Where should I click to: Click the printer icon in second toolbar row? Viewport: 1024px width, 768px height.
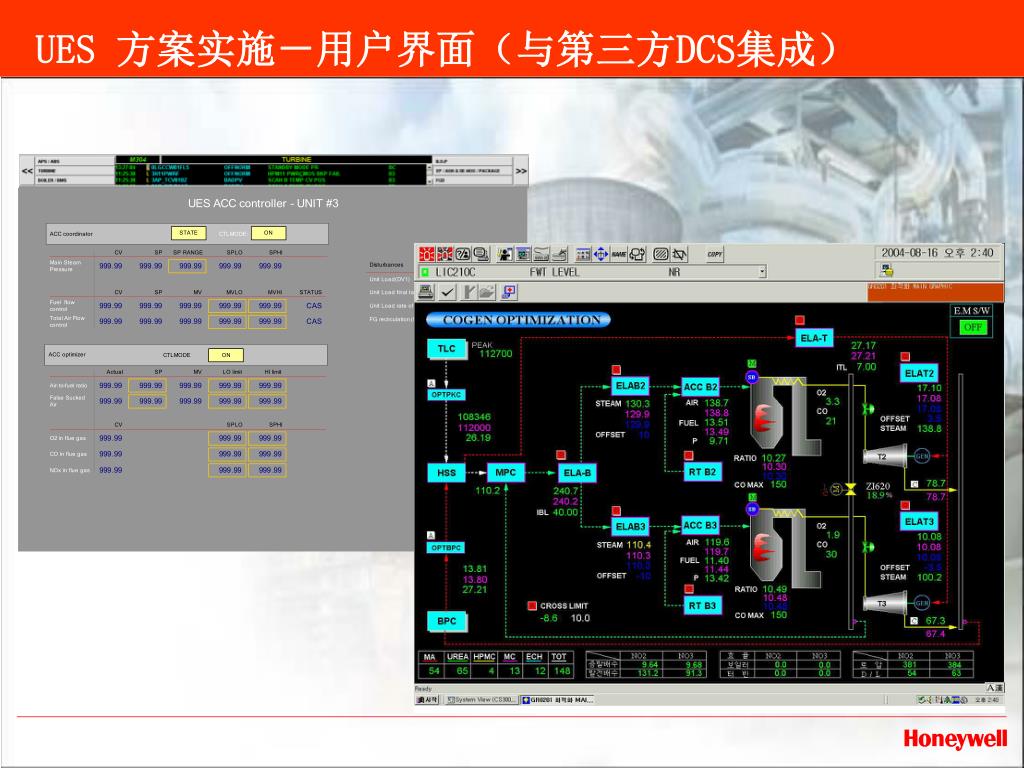coord(426,291)
